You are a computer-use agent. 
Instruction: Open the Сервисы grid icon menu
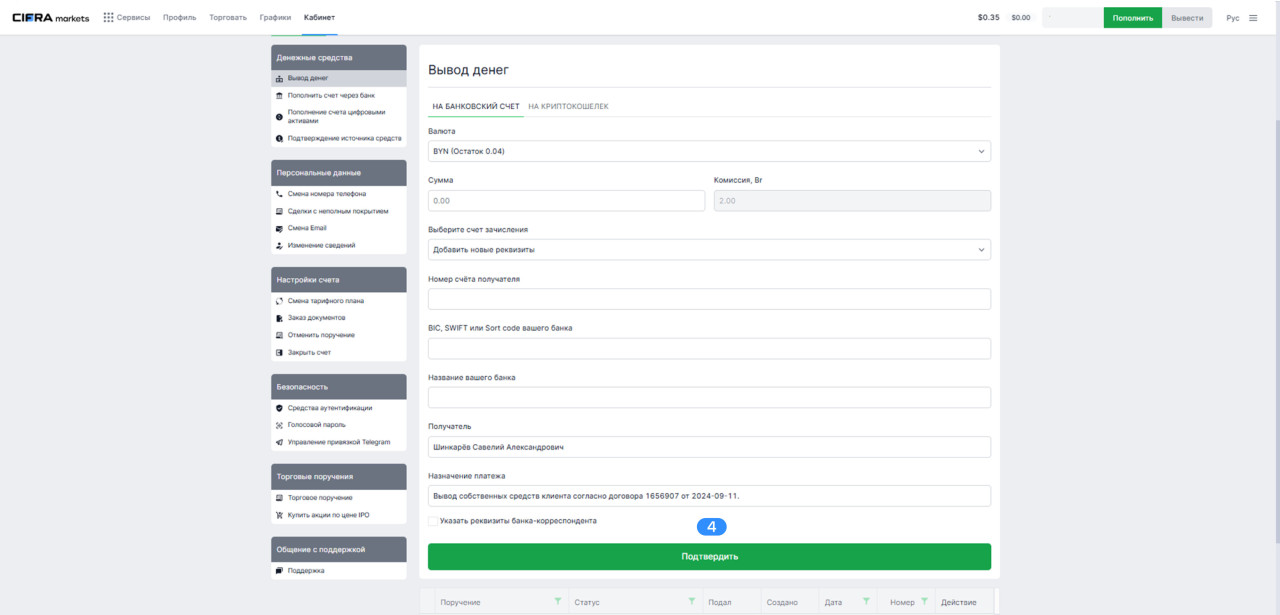click(x=108, y=18)
